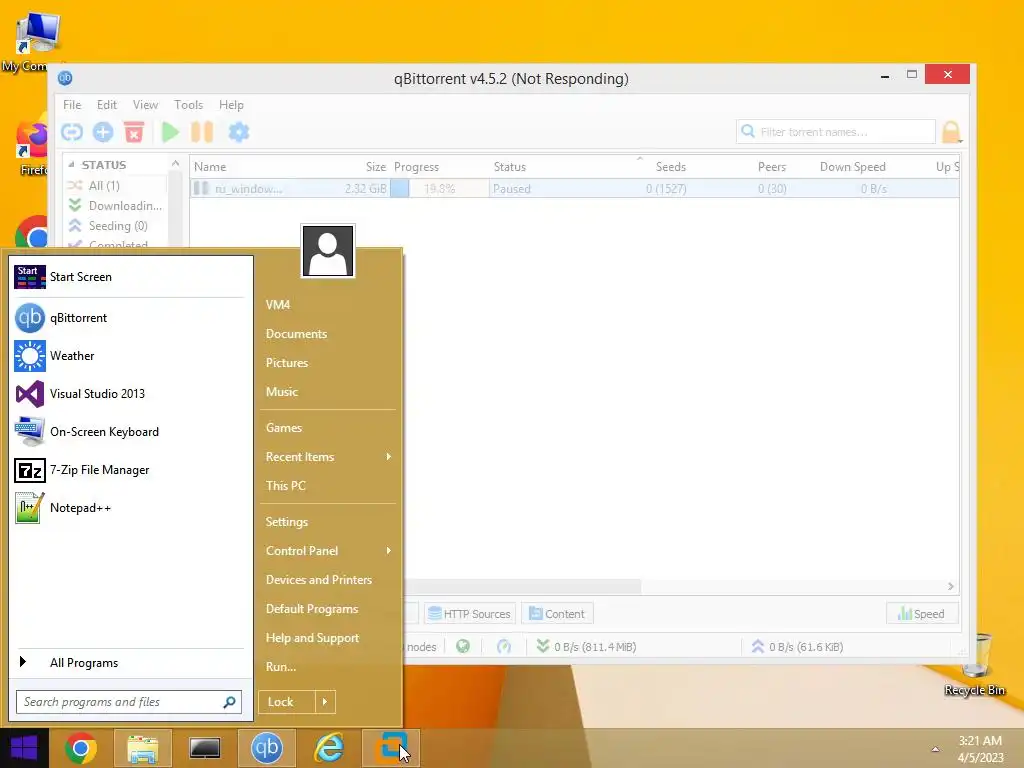Open Internet Explorer from taskbar
The width and height of the screenshot is (1024, 768).
[x=328, y=748]
